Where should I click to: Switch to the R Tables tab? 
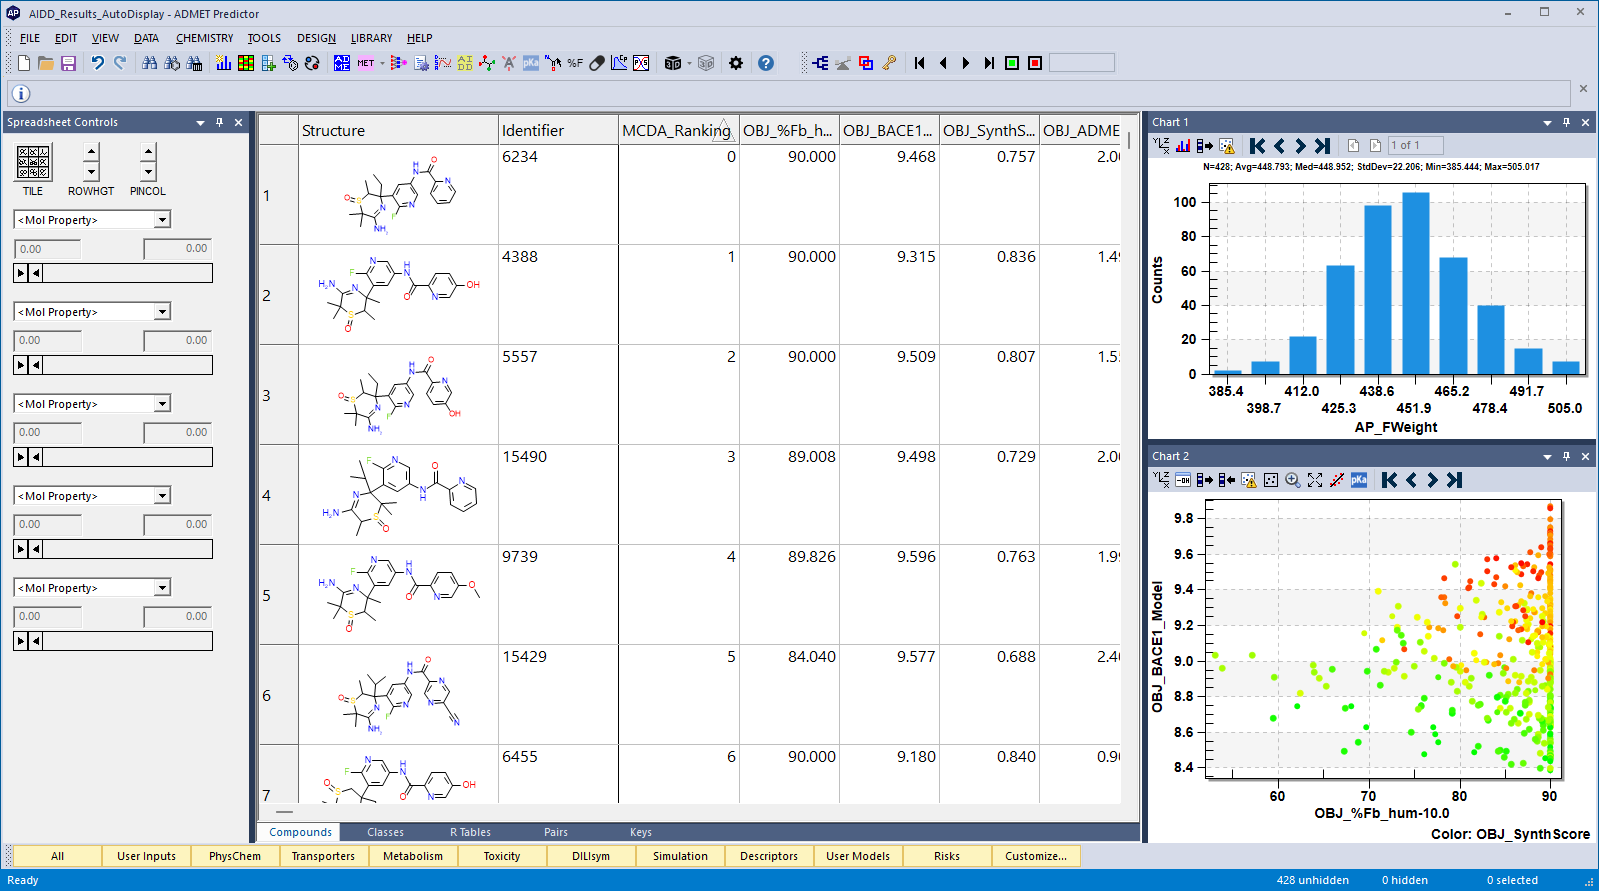[x=470, y=832]
